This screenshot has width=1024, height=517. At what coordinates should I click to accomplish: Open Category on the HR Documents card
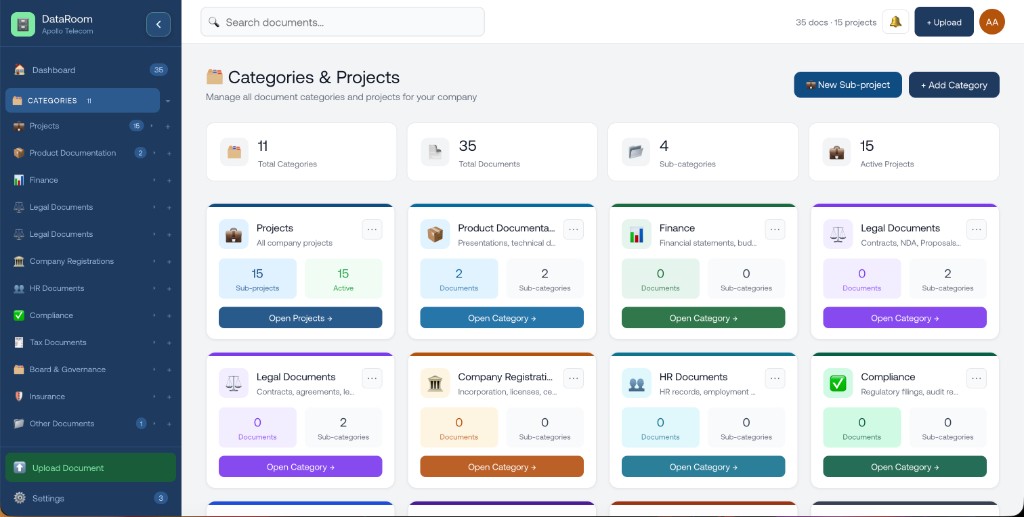pos(703,467)
